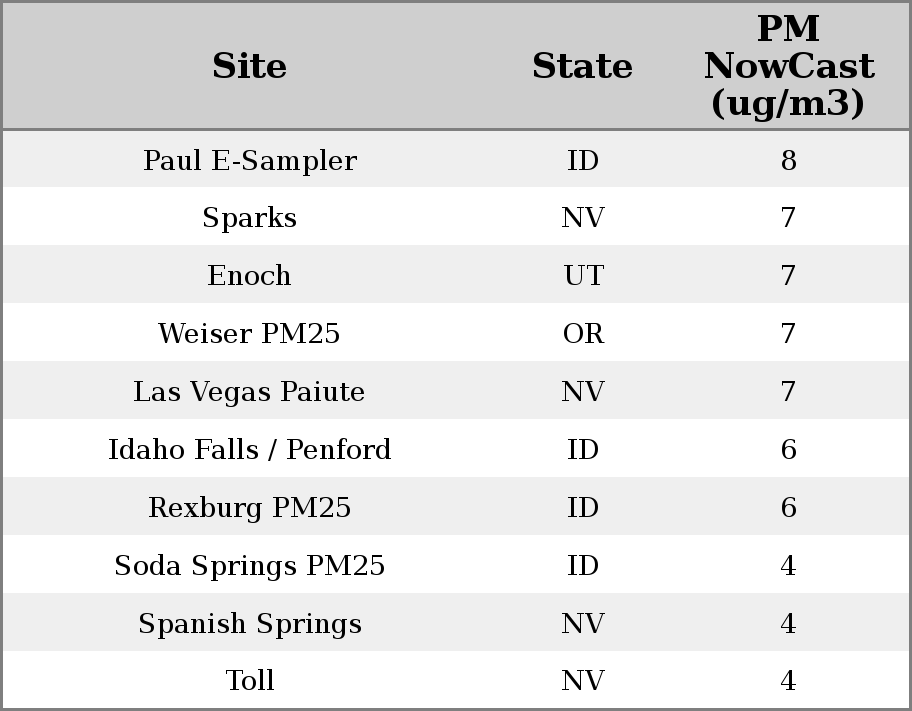Select the ID state cell for Soda Springs
Viewport: 912px width, 711px height.
(583, 566)
